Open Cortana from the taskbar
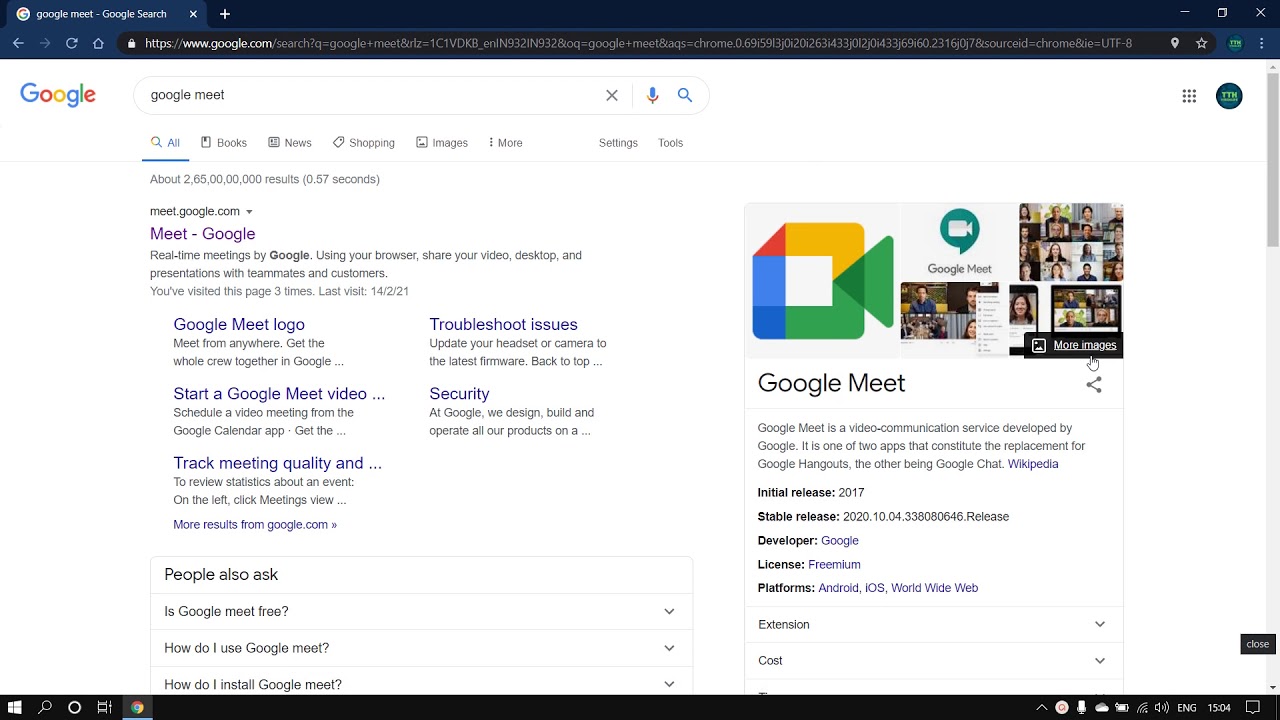1280x720 pixels. pyautogui.click(x=74, y=707)
